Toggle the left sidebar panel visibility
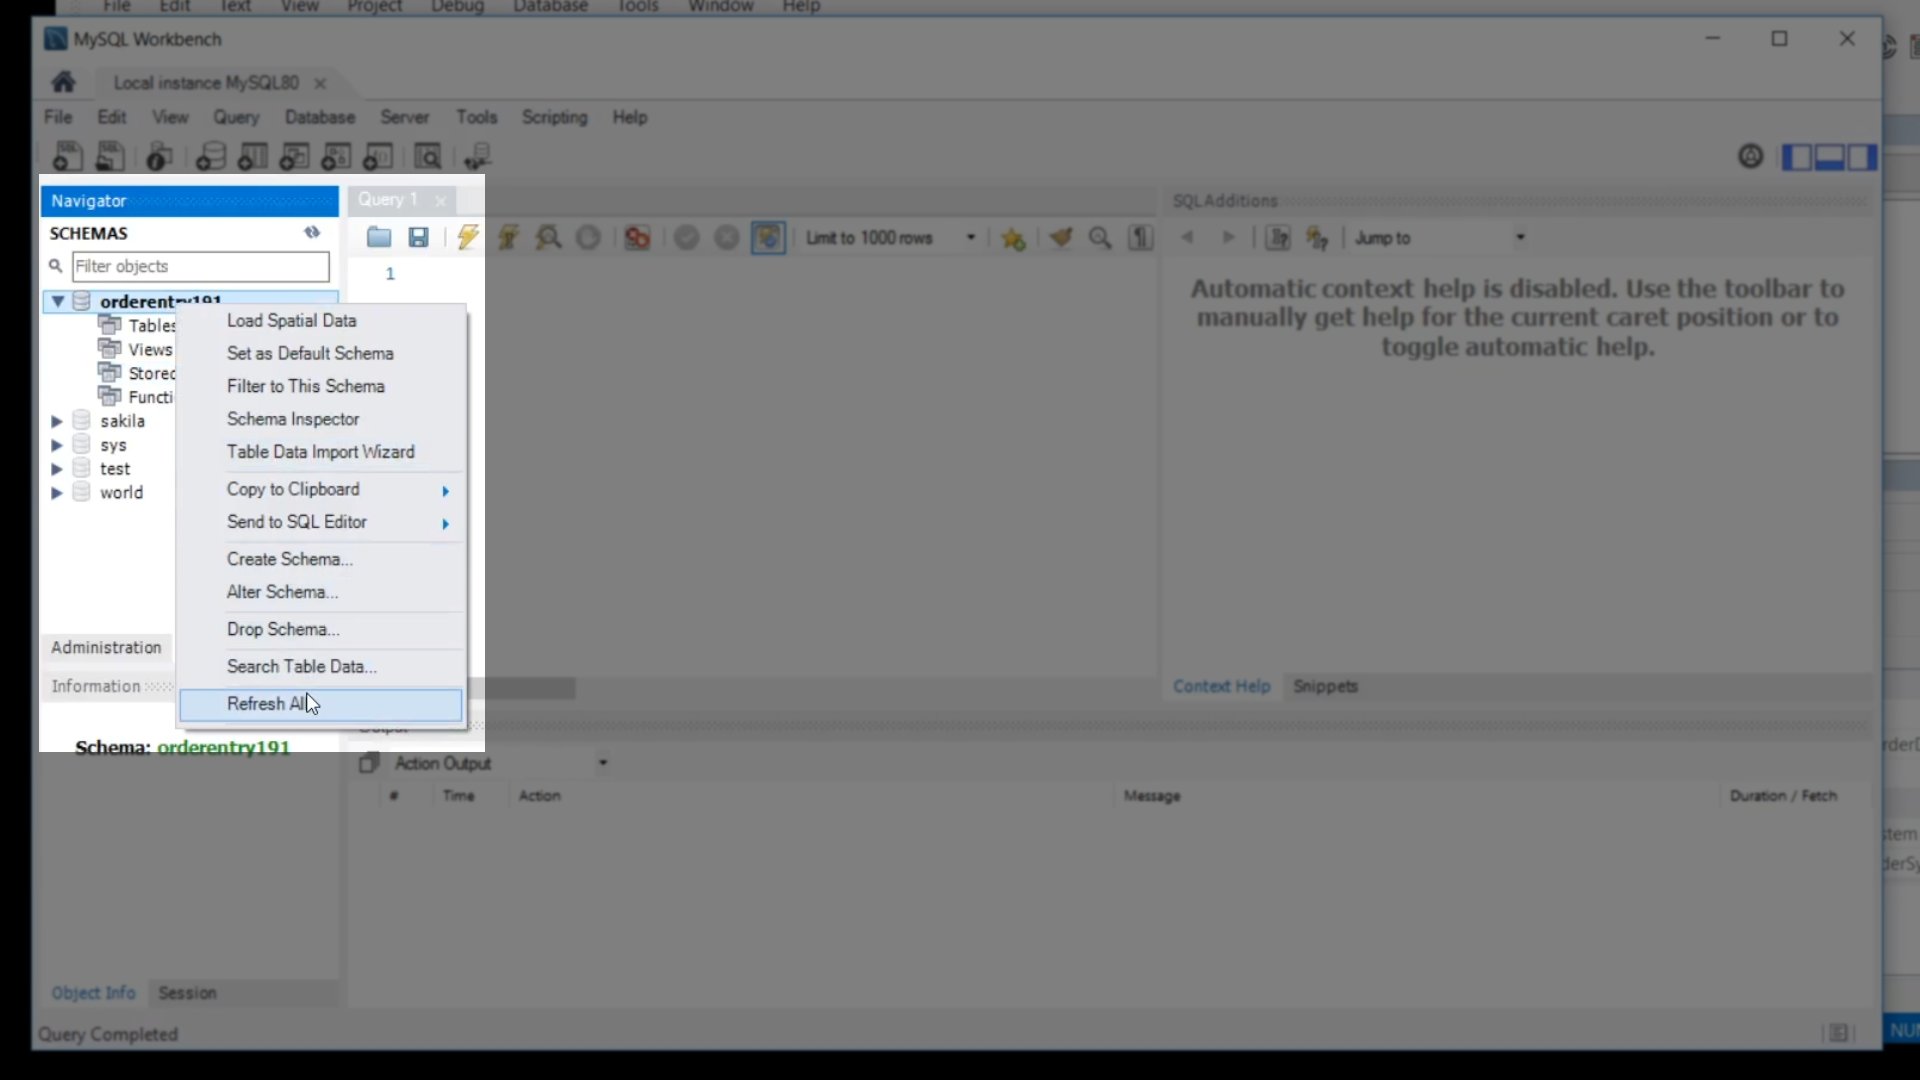 (1797, 157)
